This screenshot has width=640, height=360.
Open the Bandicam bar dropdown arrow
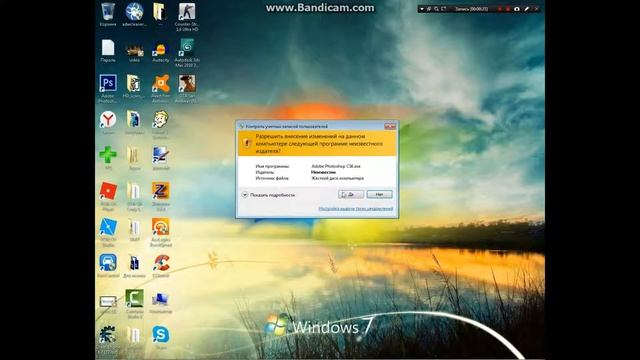pos(422,9)
